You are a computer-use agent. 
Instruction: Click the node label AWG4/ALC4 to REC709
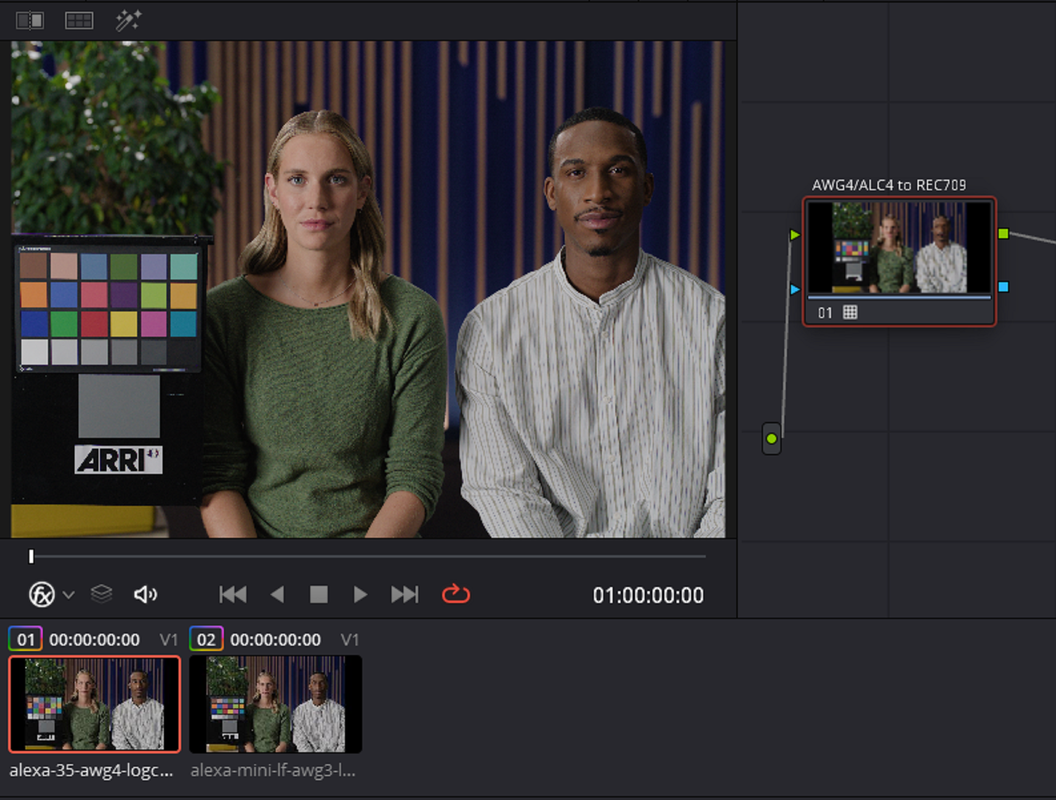[889, 185]
